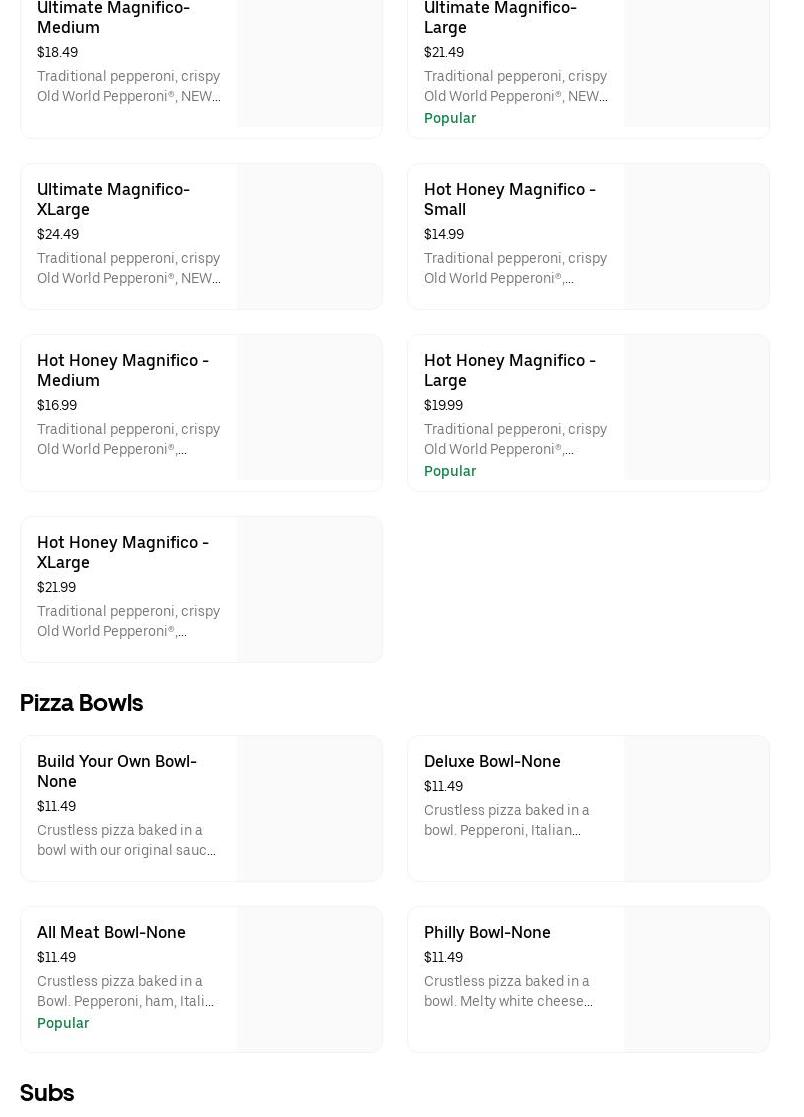Viewport: 804px width, 1117px height.
Task: Click the $24.49 price of Ultimate Magnifico-XLarge
Action: click(x=58, y=234)
